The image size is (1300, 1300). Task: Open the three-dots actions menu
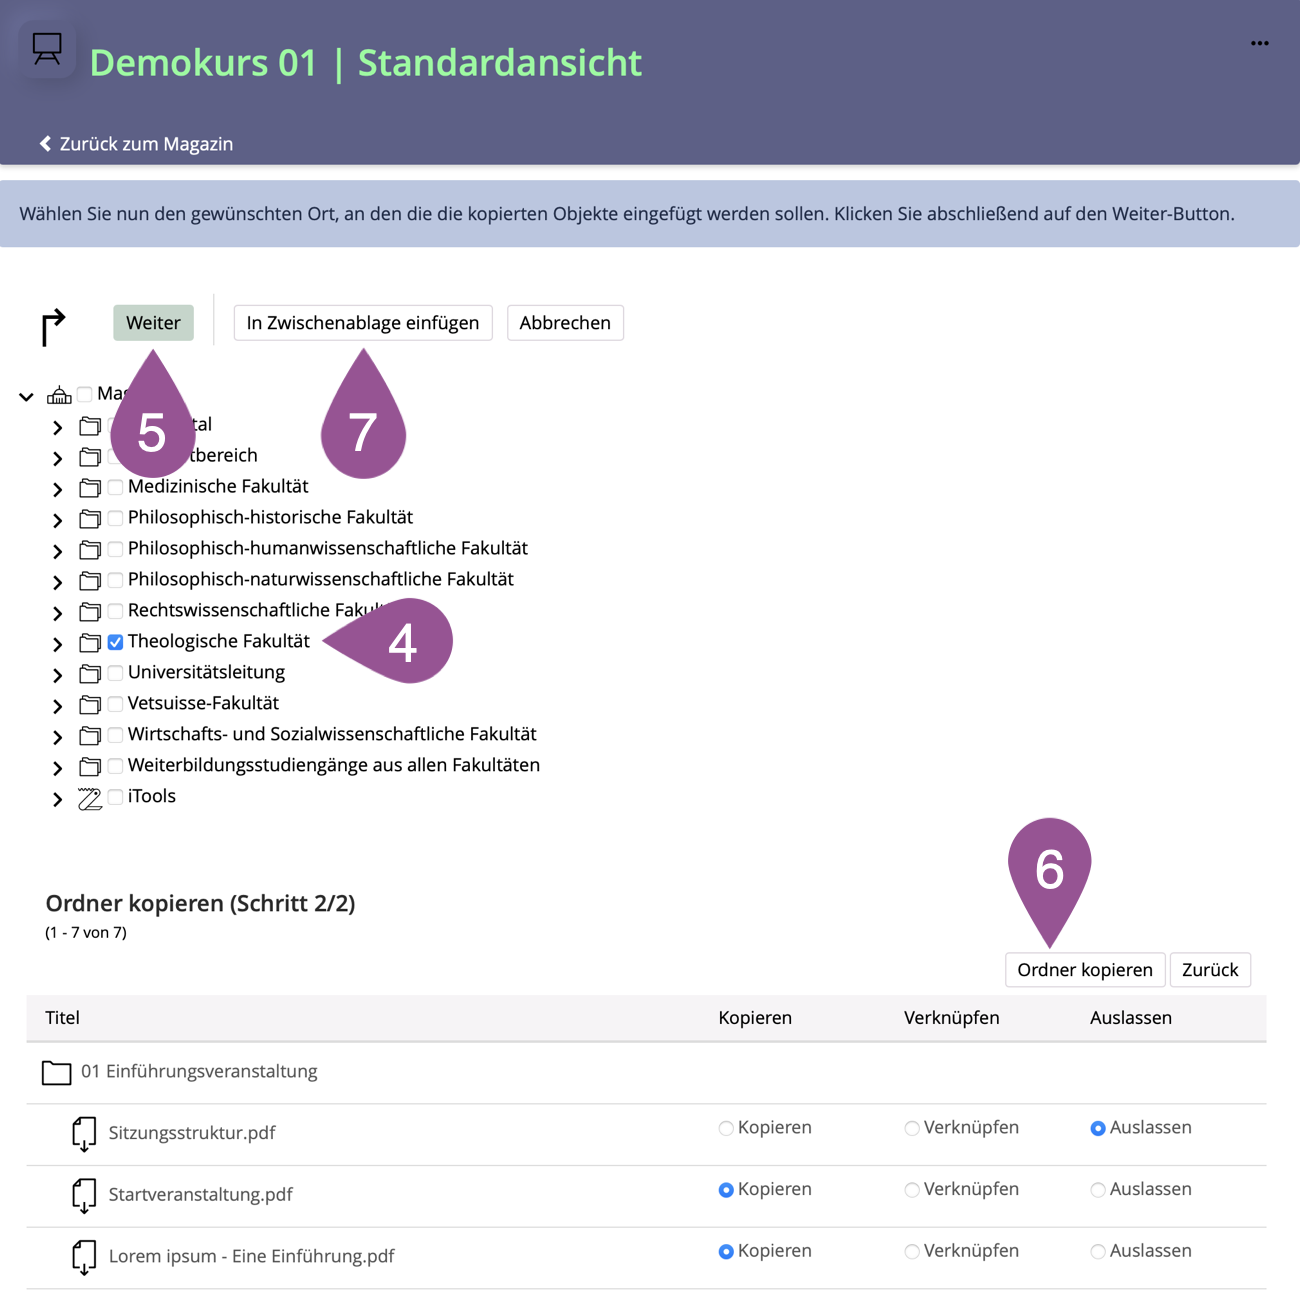point(1259,43)
